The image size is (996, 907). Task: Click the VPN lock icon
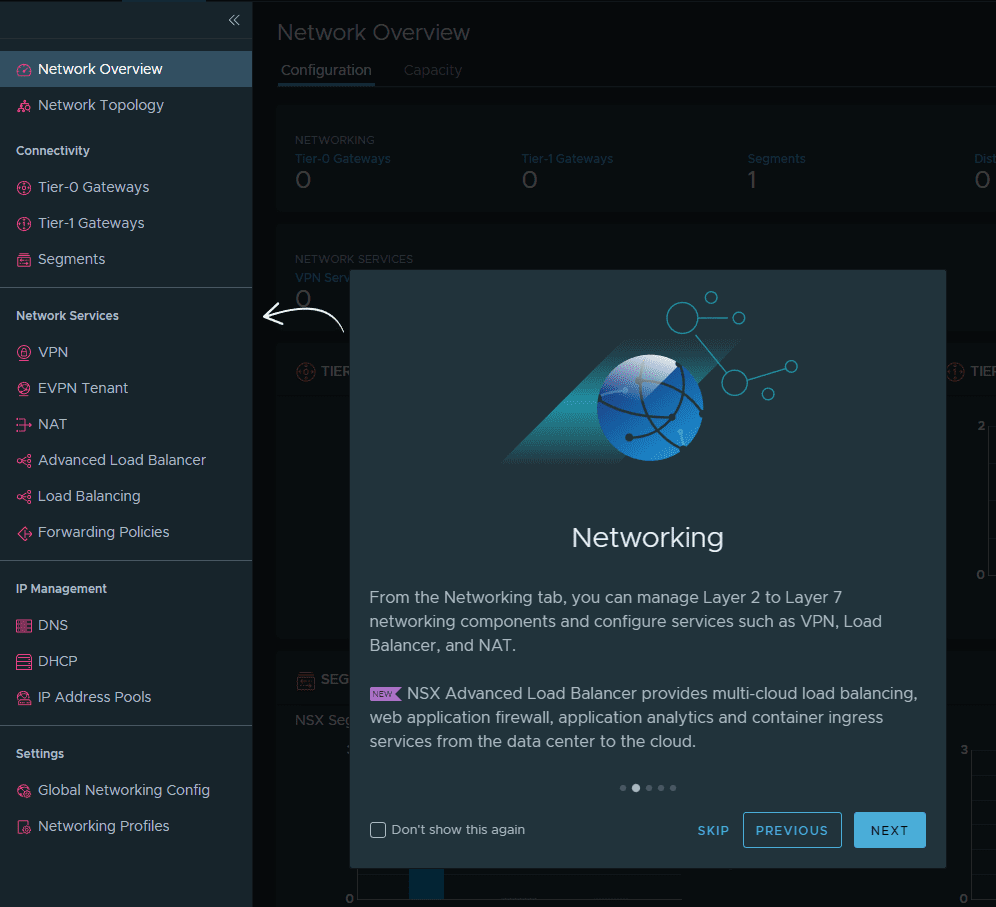tap(24, 353)
